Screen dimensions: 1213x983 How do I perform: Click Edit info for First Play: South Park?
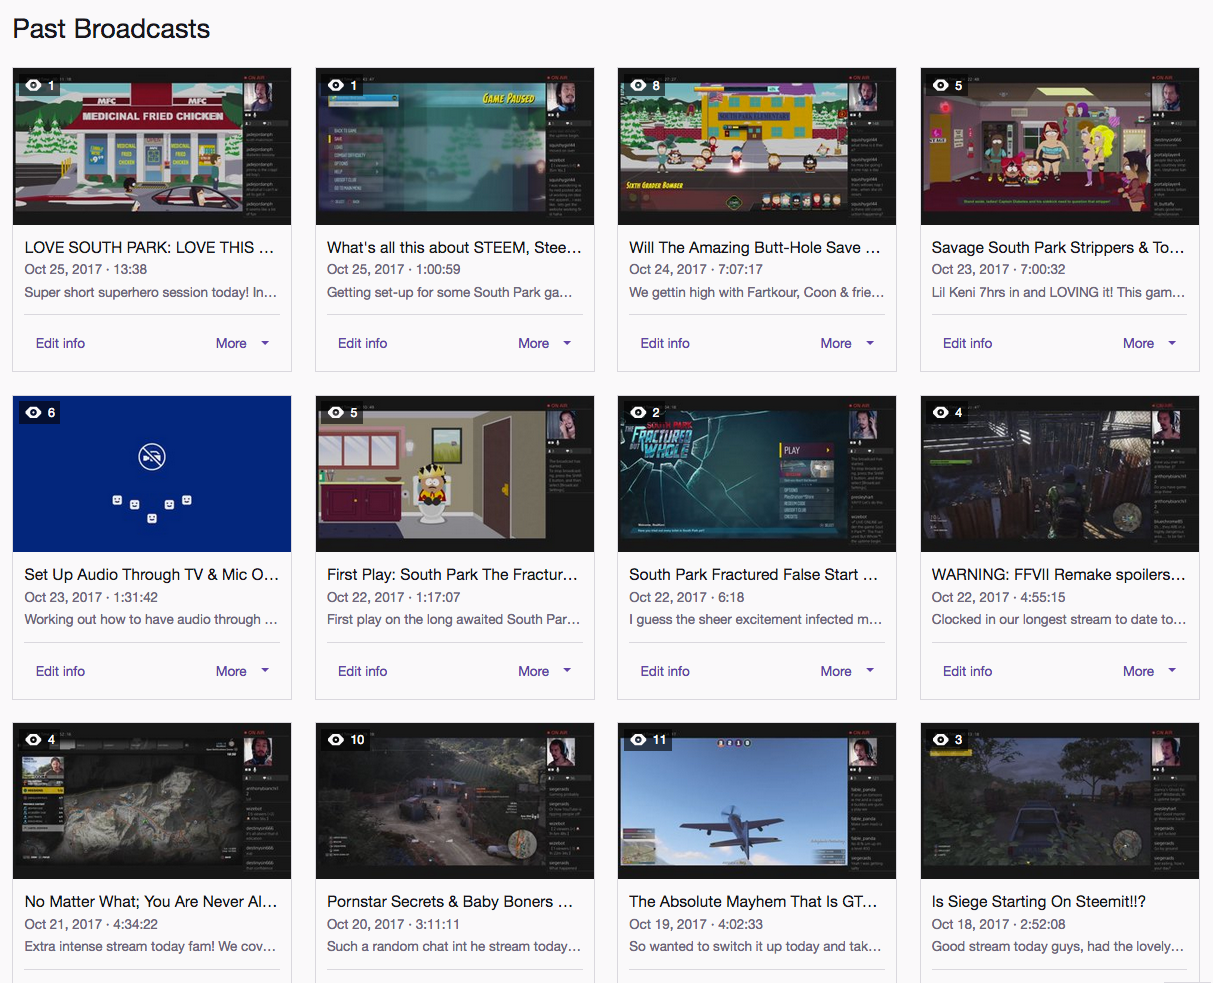pyautogui.click(x=362, y=671)
